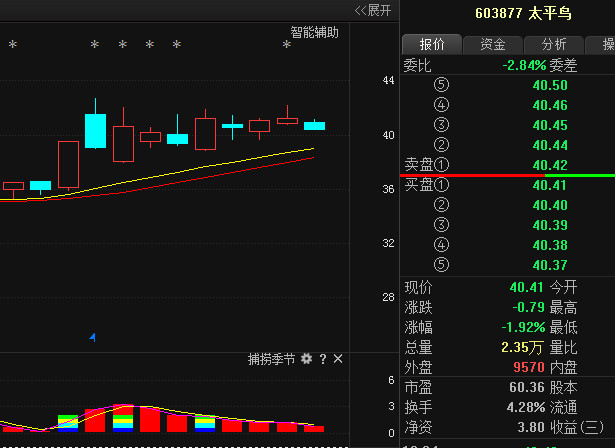Select the 市盈 value 60.36
The width and height of the screenshot is (615, 448).
(x=526, y=387)
